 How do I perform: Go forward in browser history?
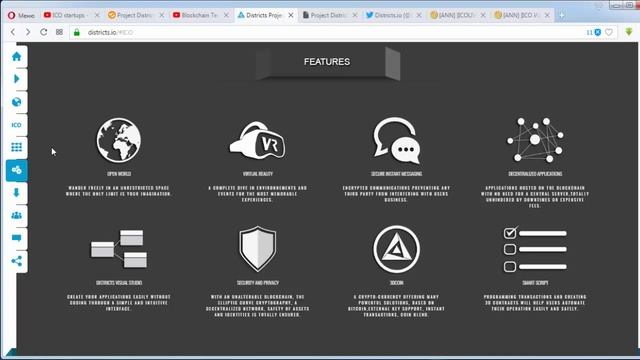pos(28,32)
